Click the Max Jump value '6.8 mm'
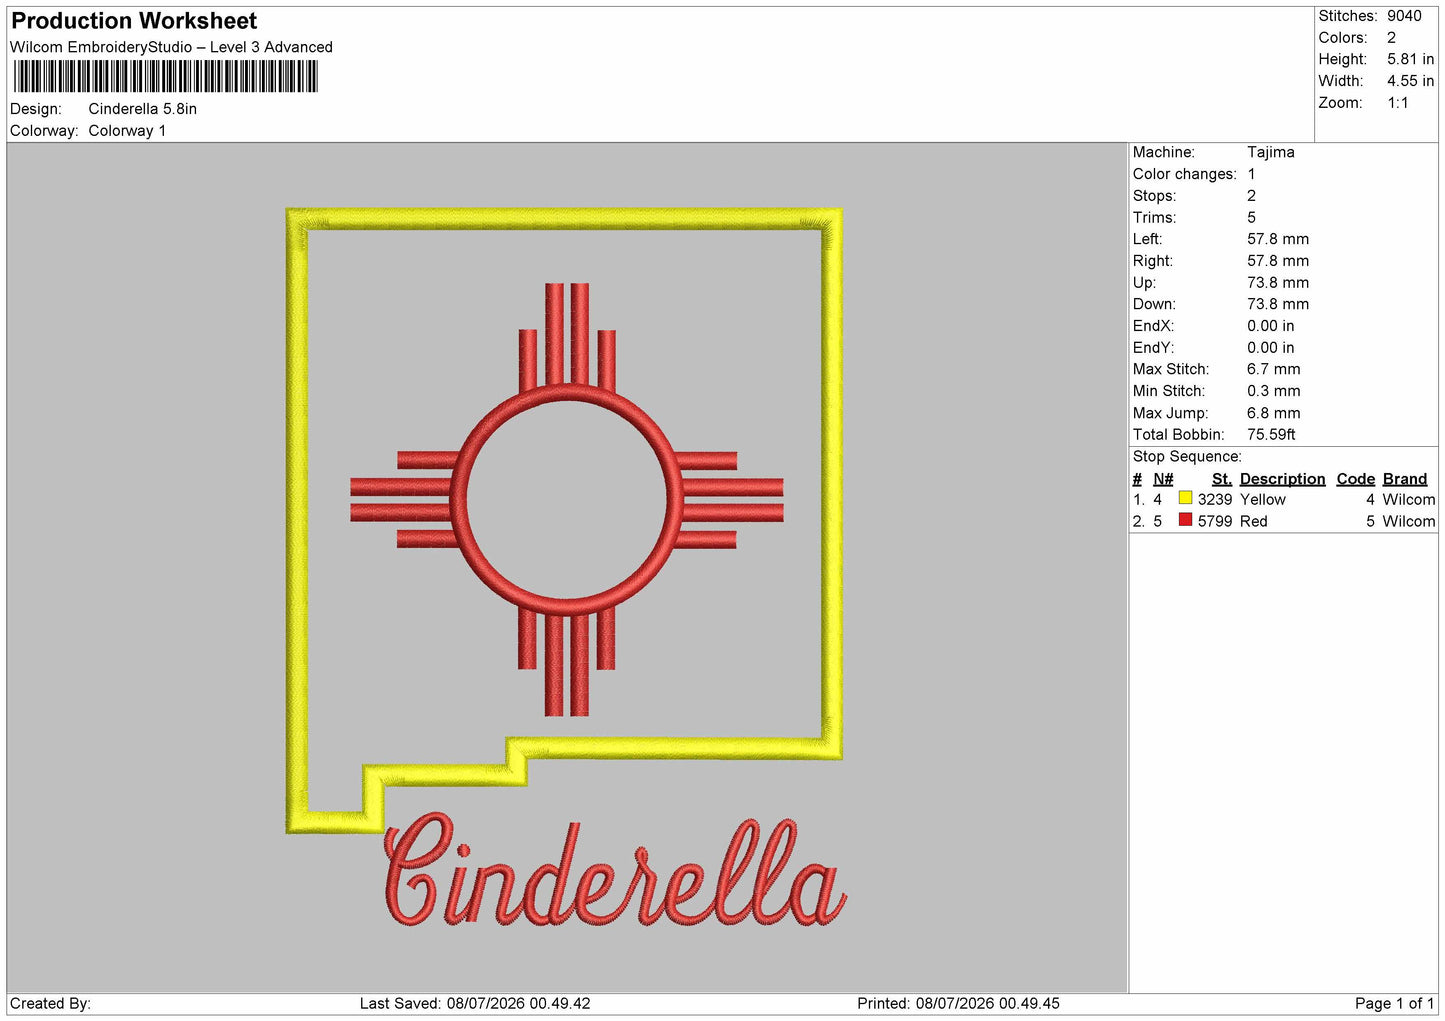This screenshot has height=1021, width=1445. tap(1273, 413)
